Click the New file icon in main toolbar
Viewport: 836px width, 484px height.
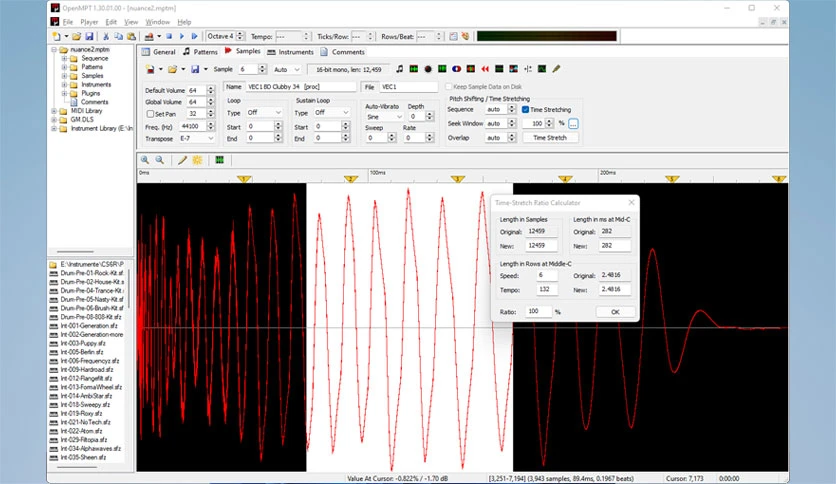(56, 36)
